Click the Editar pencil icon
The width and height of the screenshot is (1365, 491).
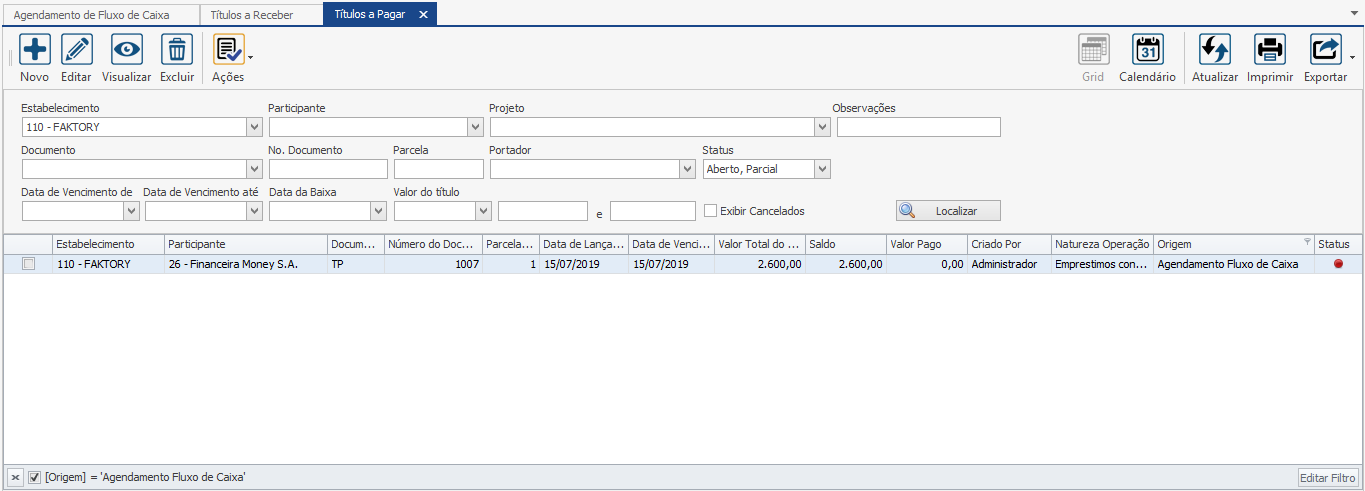coord(76,50)
